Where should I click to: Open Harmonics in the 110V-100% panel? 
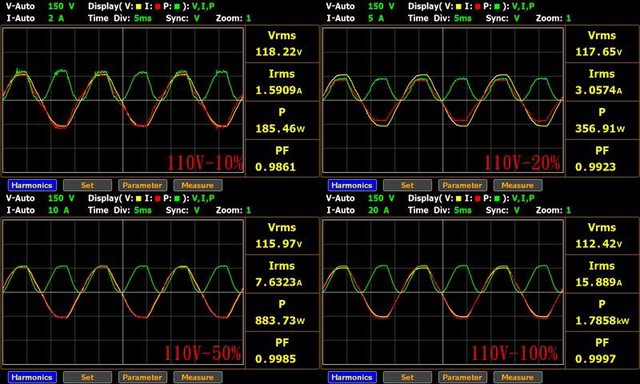pyautogui.click(x=352, y=377)
